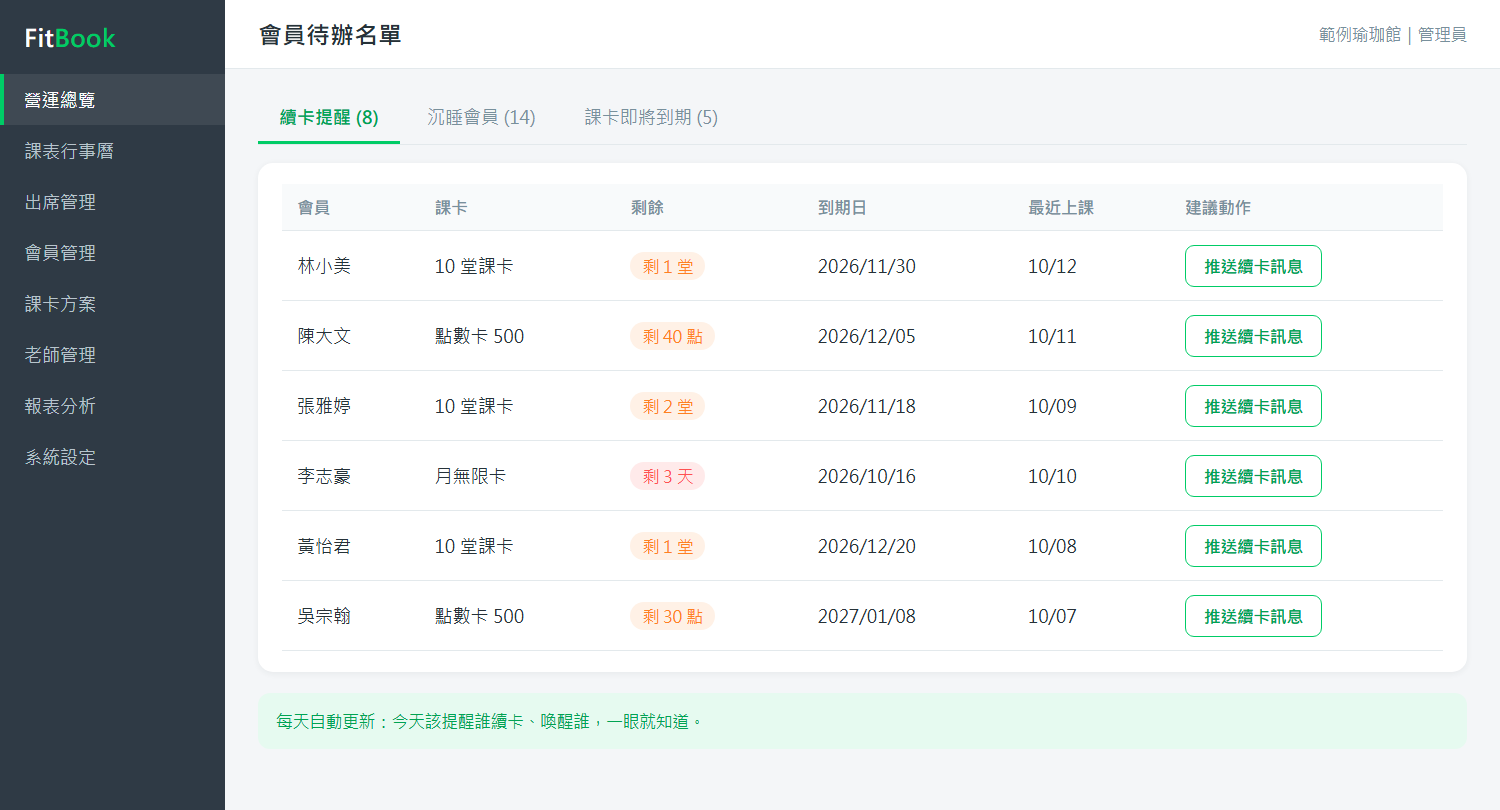Click last class date 10/09
The width and height of the screenshot is (1500, 810).
(x=1052, y=406)
